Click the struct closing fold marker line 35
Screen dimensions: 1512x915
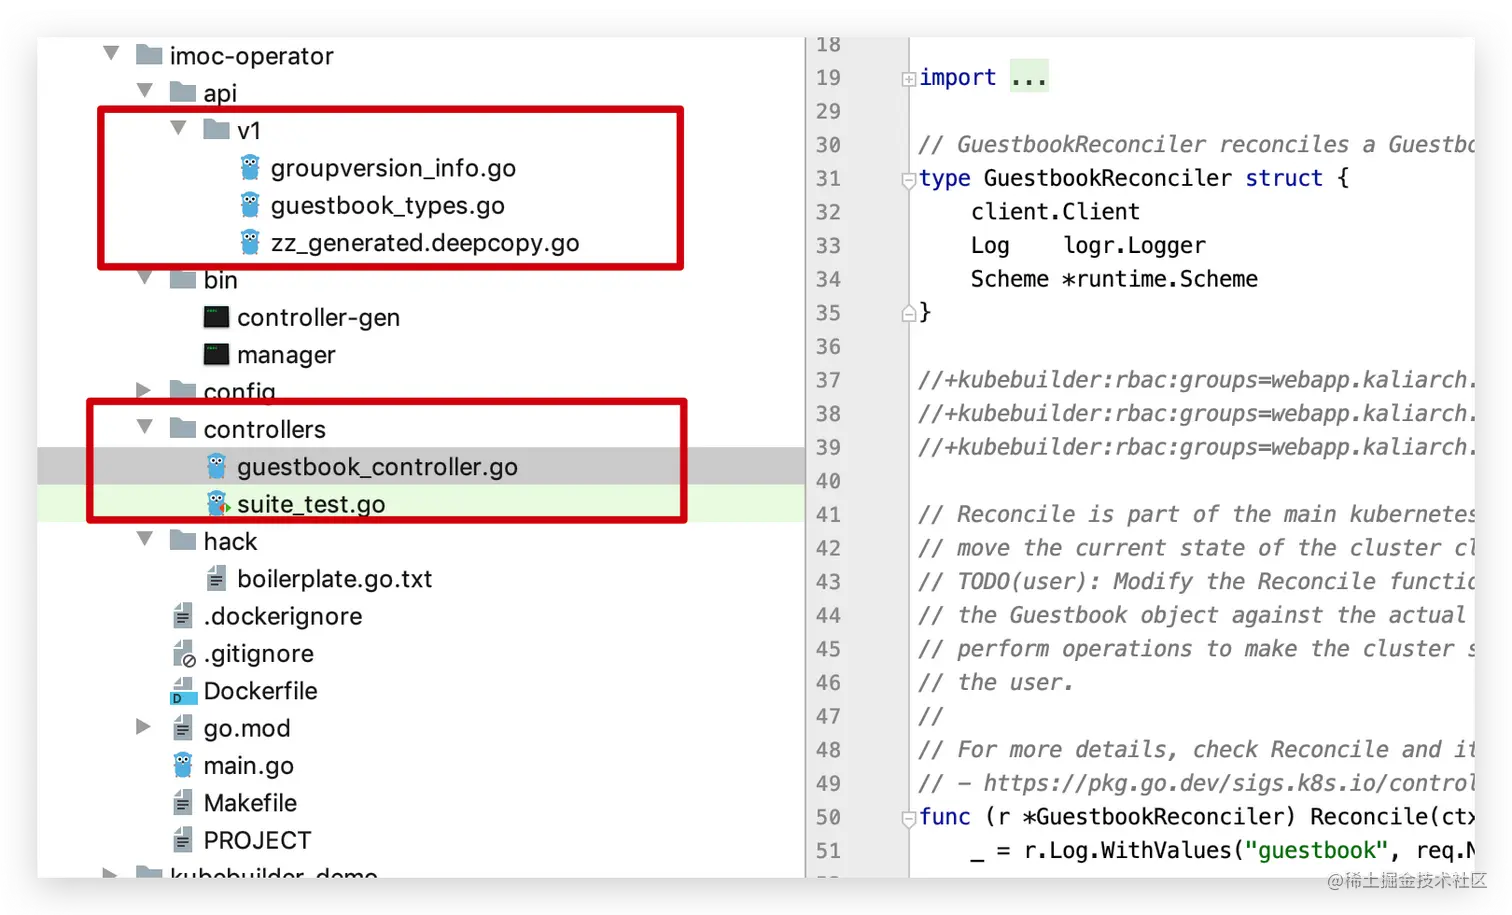tap(909, 313)
